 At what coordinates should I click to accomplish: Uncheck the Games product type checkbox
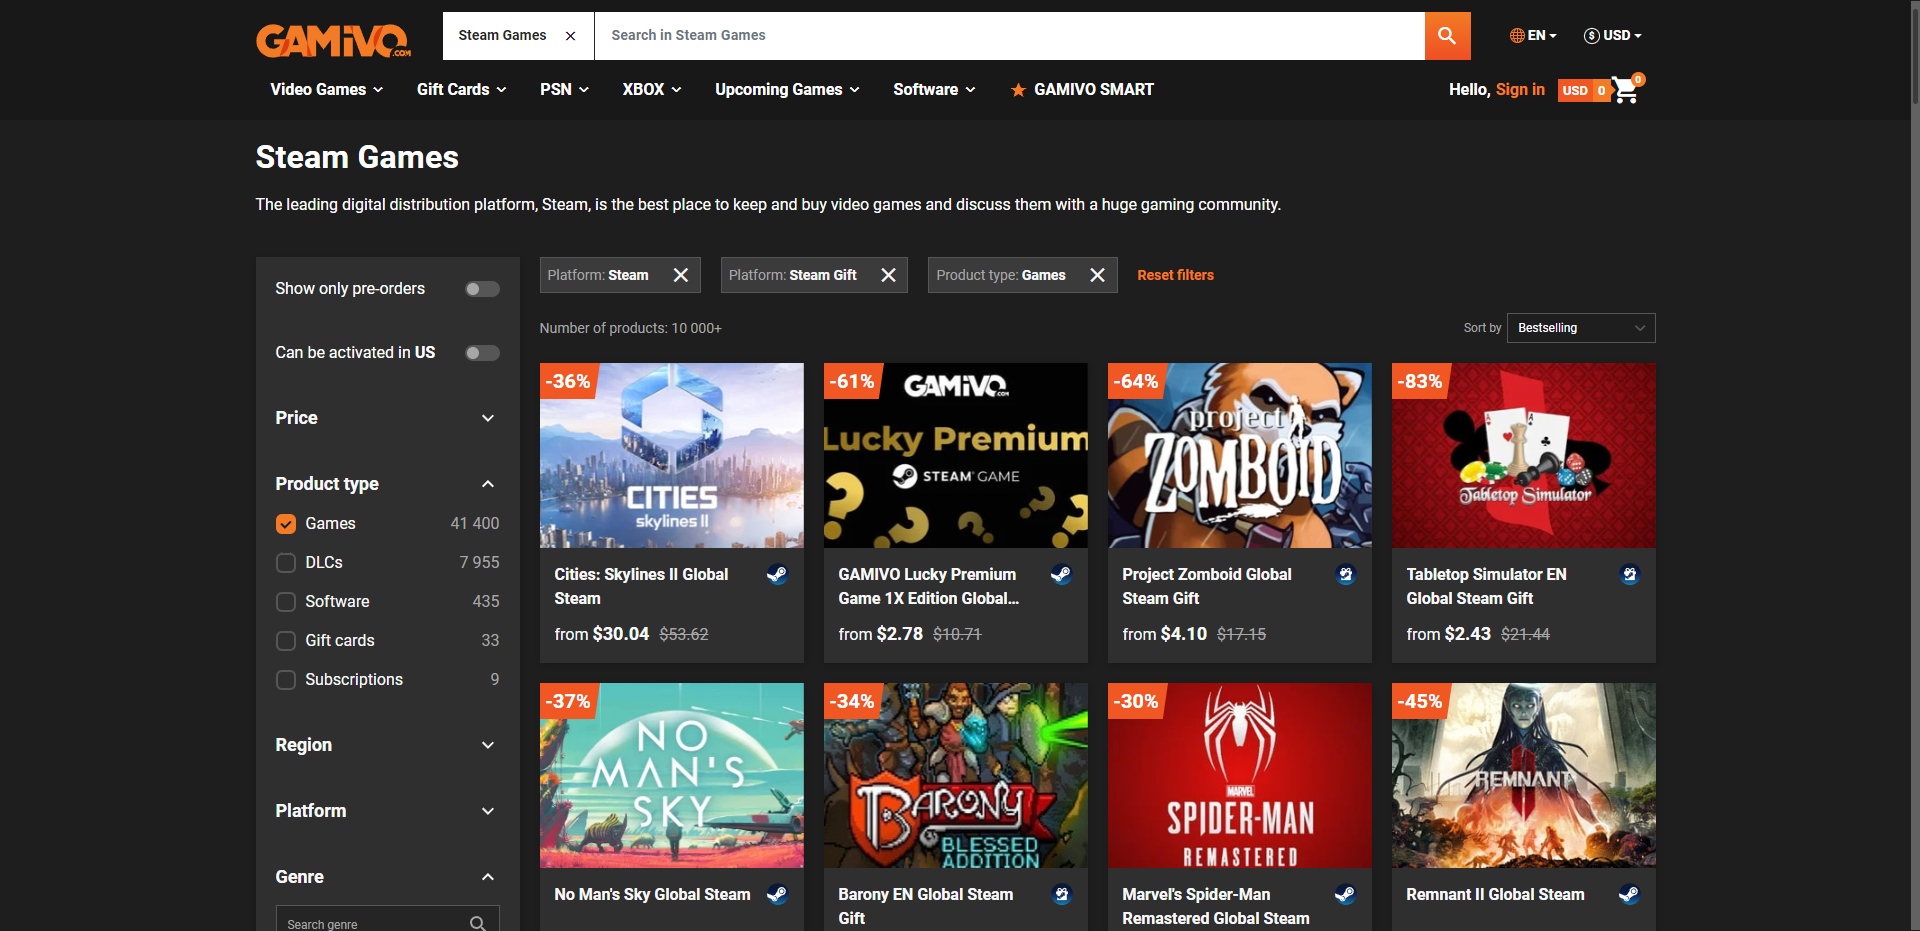point(286,524)
